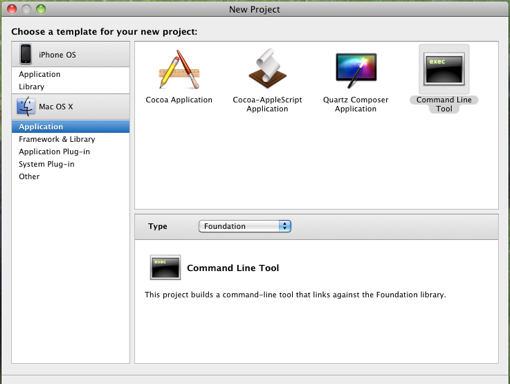
Task: Click the Command Line Tool heading in the description
Action: [x=233, y=268]
